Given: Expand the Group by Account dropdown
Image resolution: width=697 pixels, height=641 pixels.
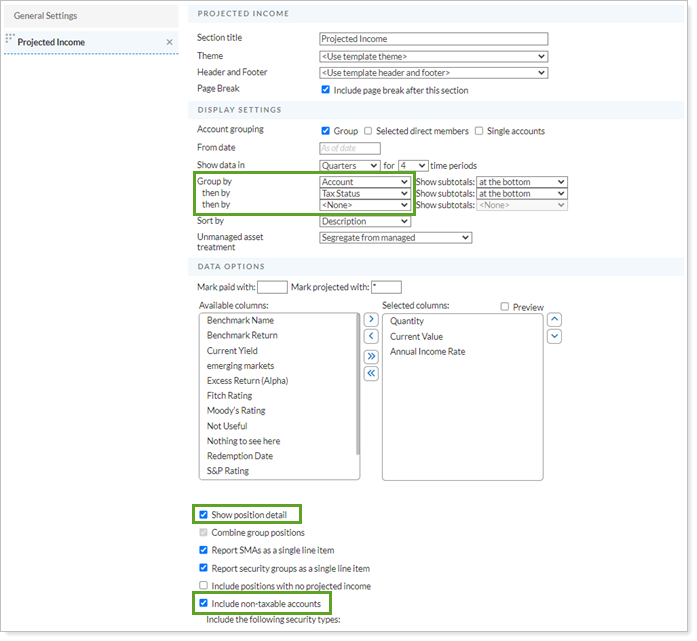Looking at the screenshot, I should (x=365, y=182).
